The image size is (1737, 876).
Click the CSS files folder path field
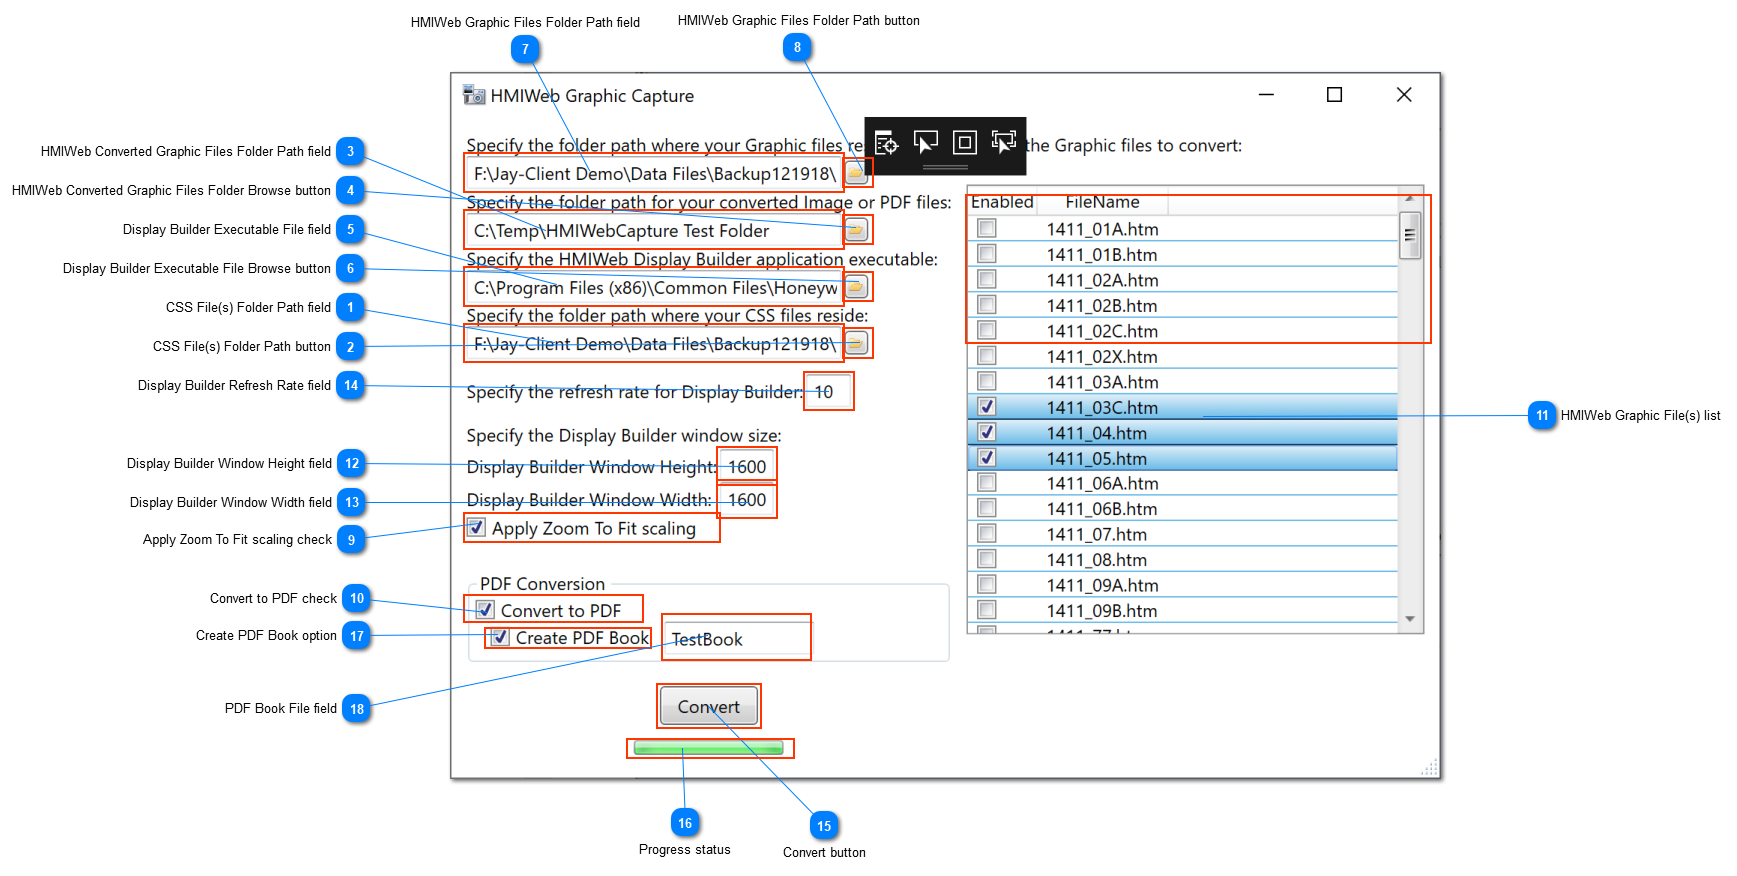tap(654, 344)
